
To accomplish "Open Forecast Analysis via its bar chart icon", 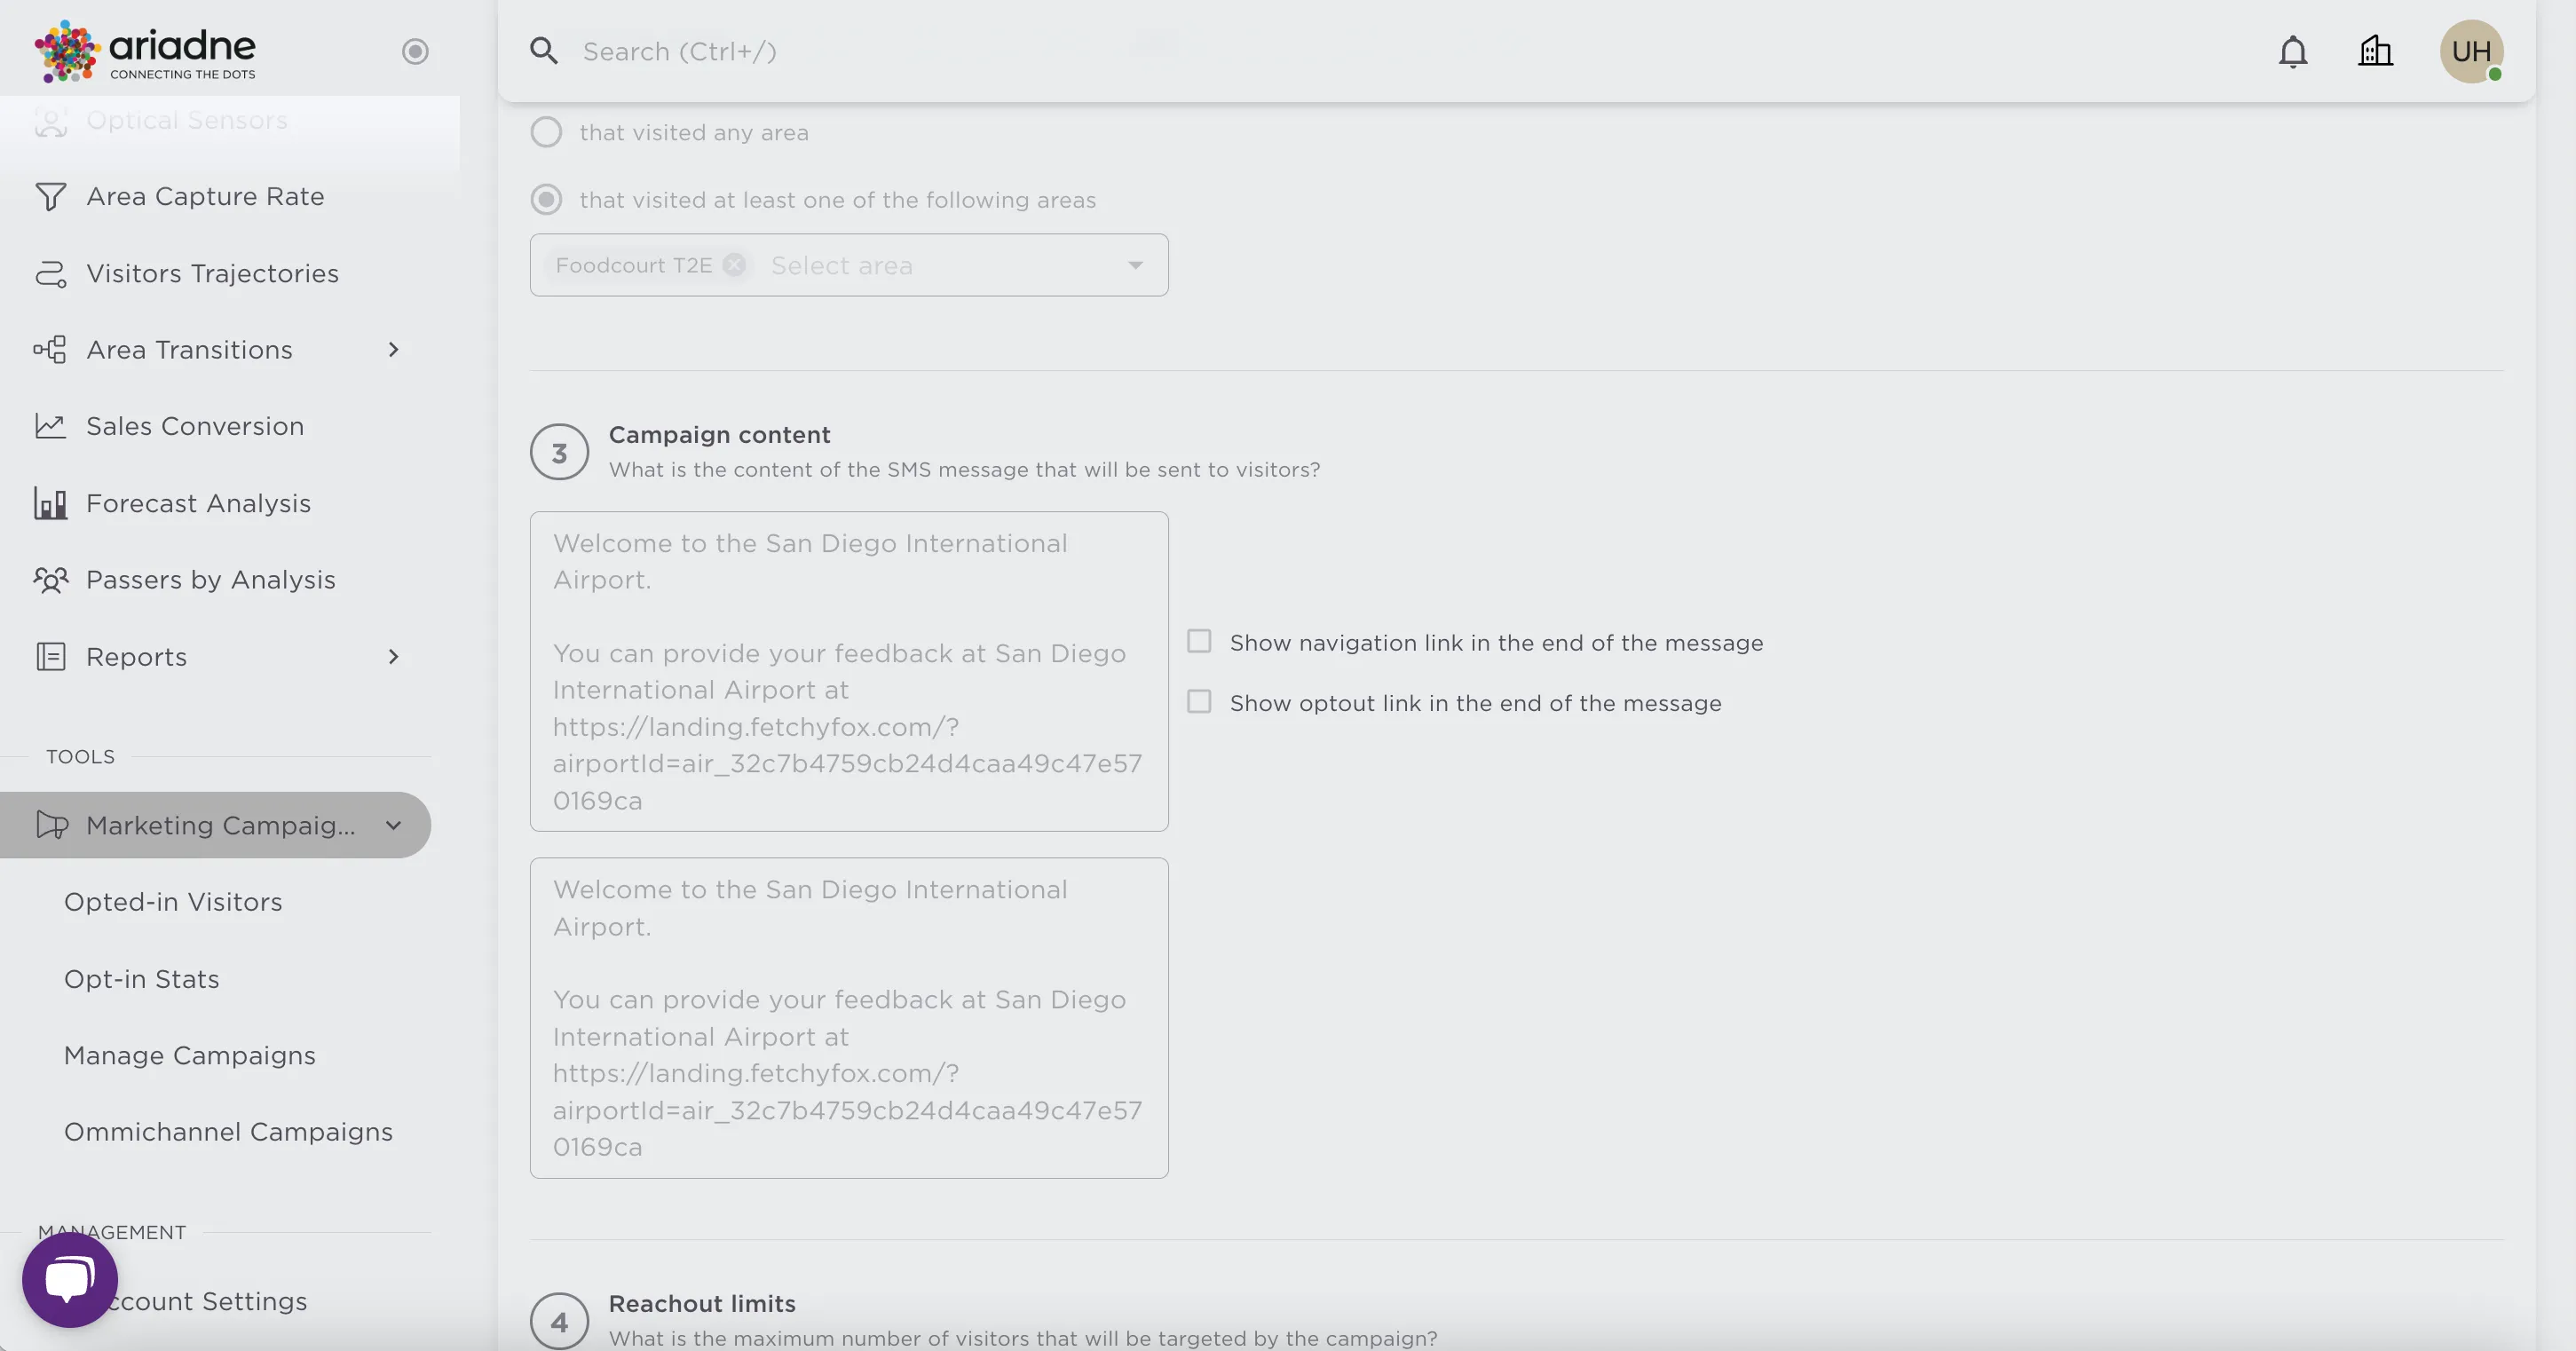I will click(x=49, y=503).
